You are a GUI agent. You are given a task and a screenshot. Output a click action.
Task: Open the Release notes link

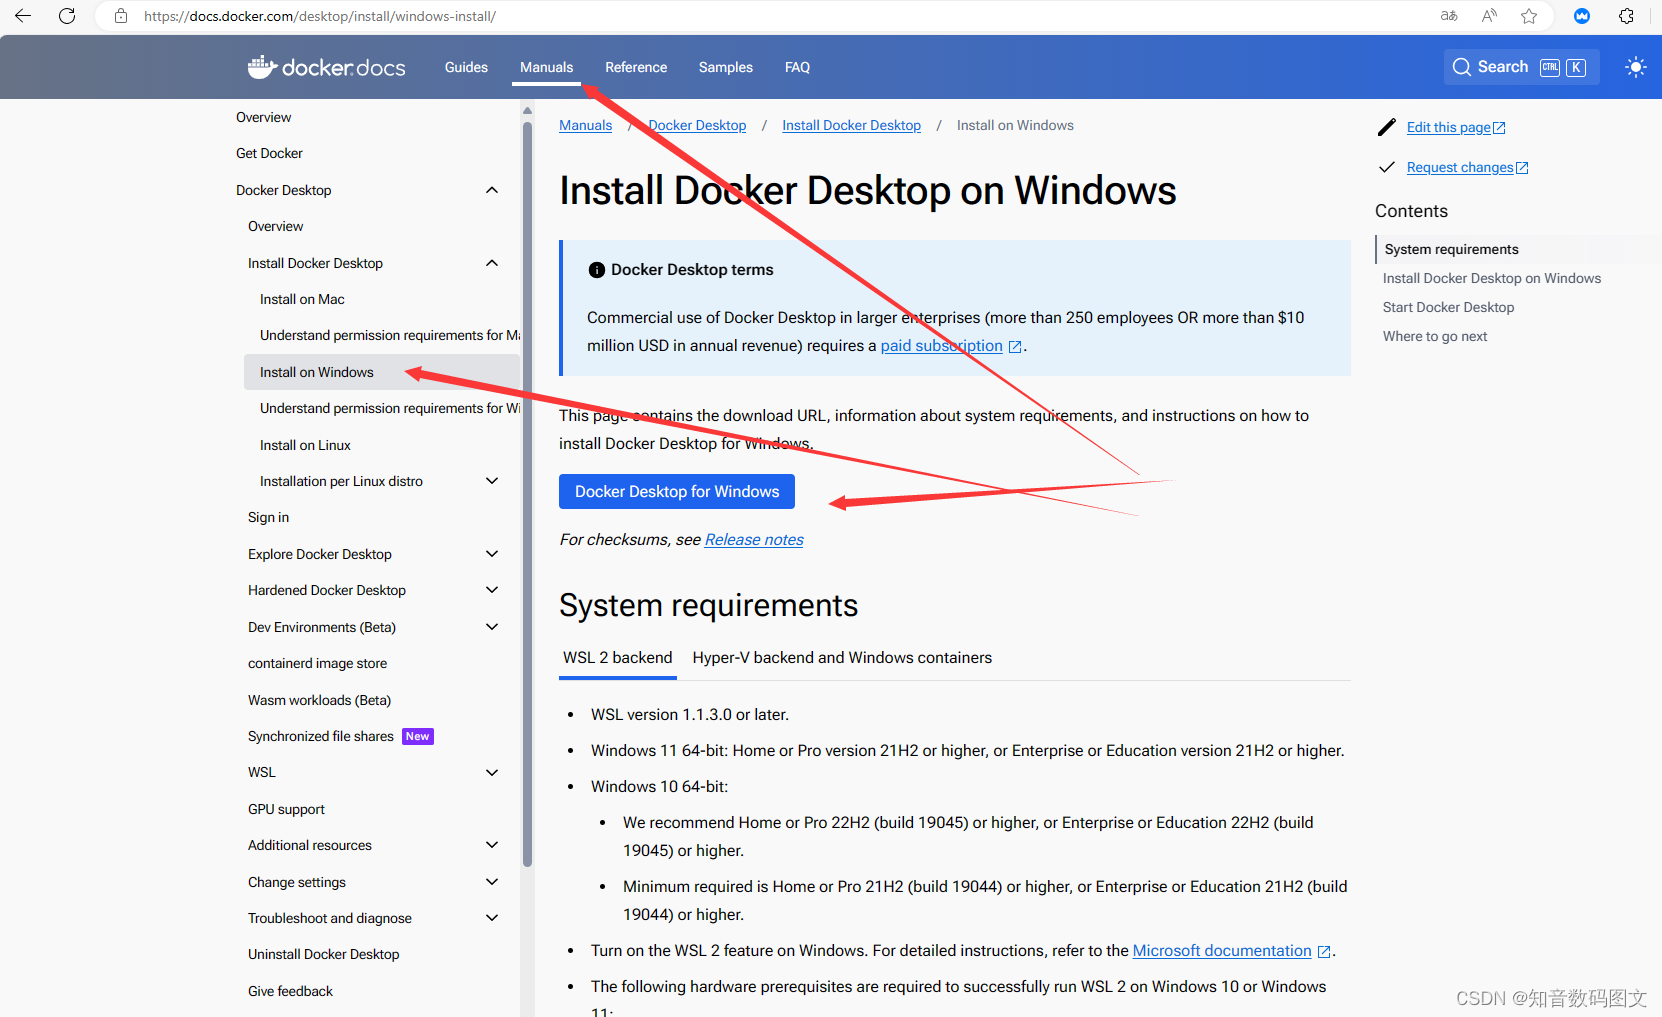point(753,539)
